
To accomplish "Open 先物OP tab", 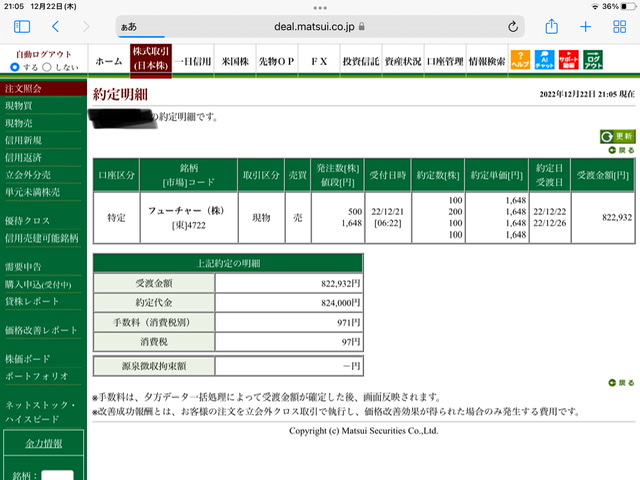I will (277, 61).
